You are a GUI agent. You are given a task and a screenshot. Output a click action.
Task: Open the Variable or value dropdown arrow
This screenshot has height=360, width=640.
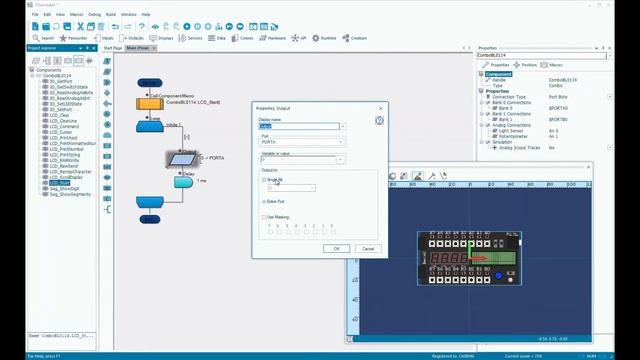340,160
